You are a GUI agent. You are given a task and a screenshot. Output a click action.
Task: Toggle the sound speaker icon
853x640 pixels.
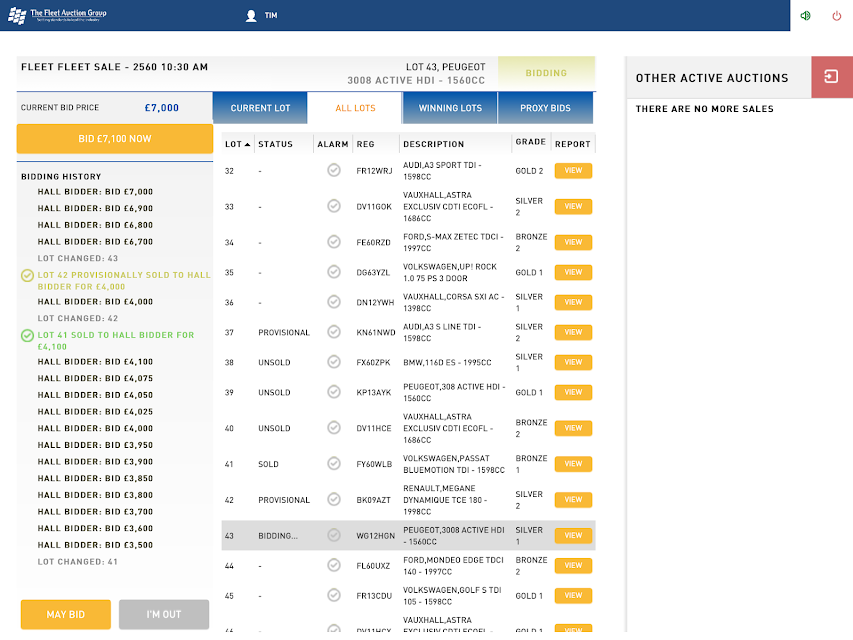[x=805, y=15]
